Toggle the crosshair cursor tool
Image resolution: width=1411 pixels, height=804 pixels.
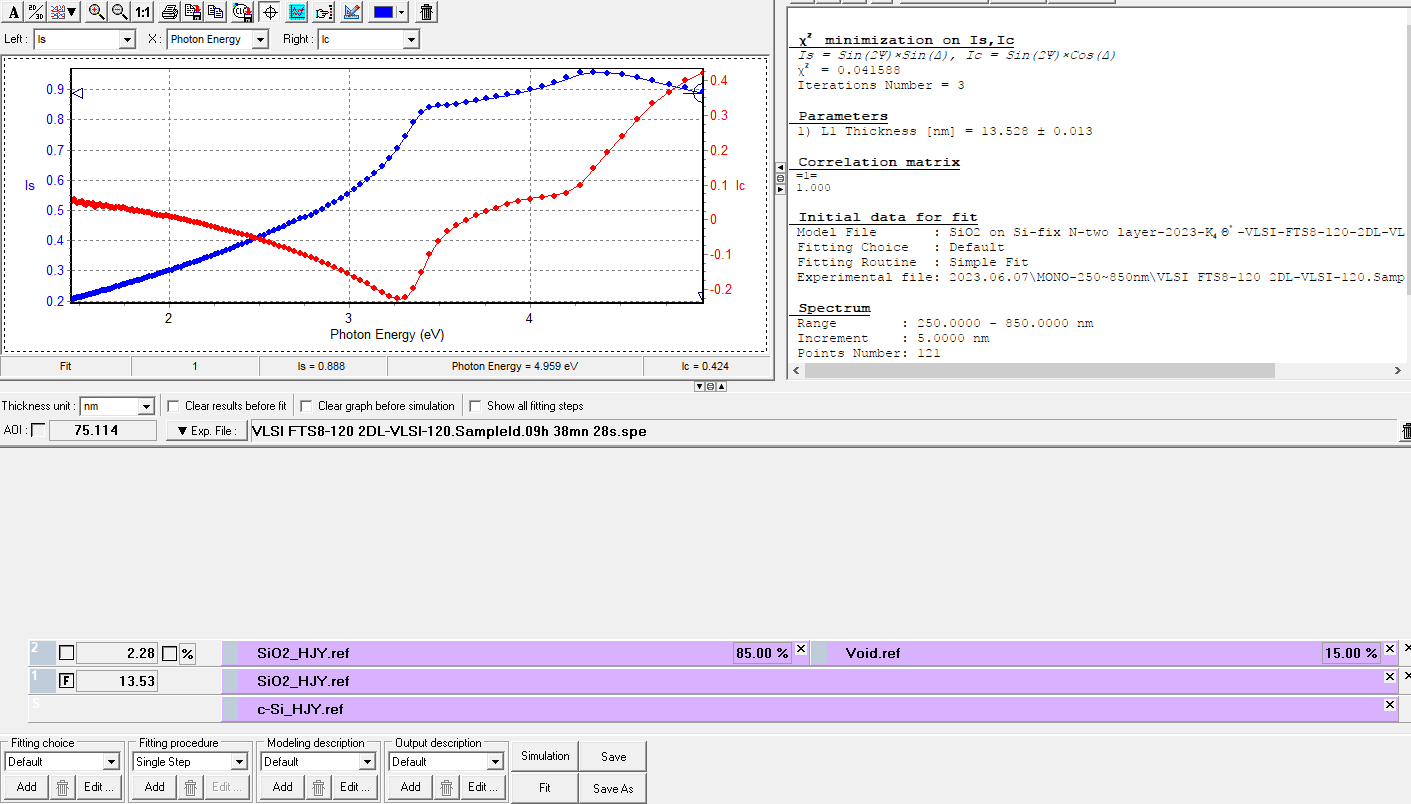coord(269,12)
